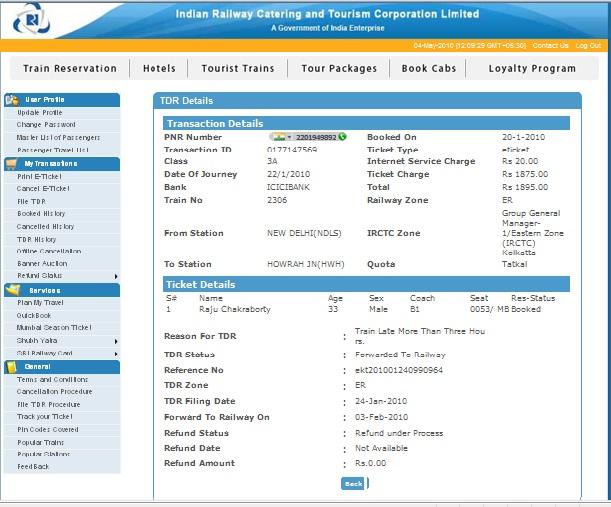Open File TDR Procedure link

(x=49, y=405)
